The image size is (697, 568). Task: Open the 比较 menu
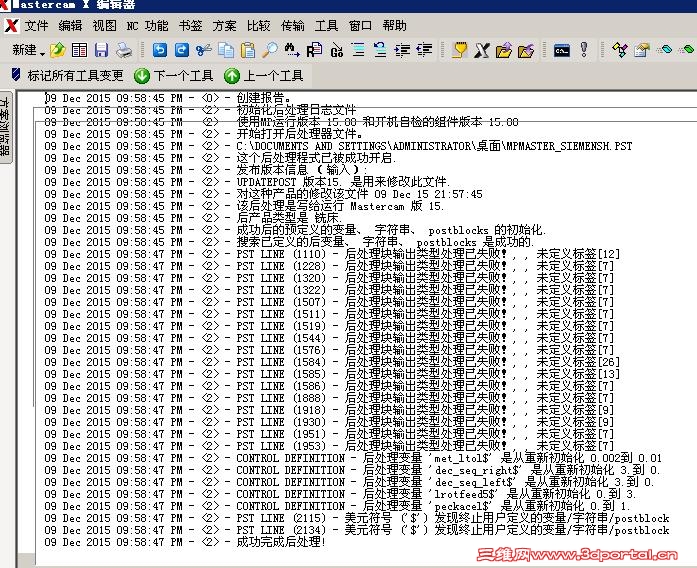[x=259, y=26]
